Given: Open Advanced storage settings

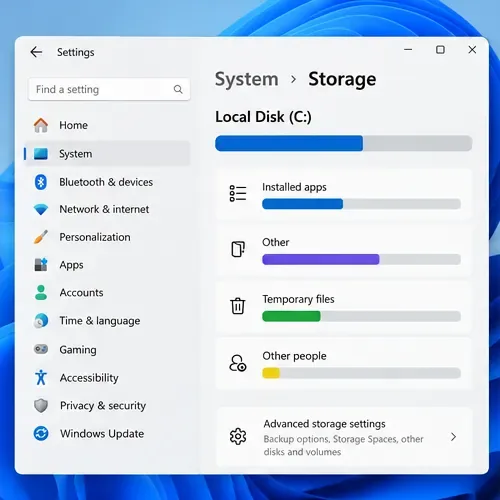Looking at the screenshot, I should pyautogui.click(x=344, y=437).
